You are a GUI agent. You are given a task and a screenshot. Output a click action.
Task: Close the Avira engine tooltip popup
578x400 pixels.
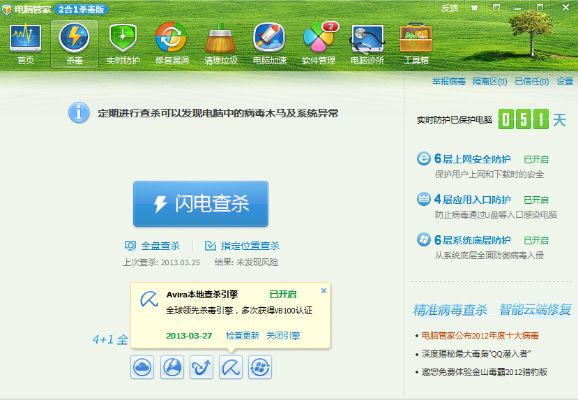point(324,291)
